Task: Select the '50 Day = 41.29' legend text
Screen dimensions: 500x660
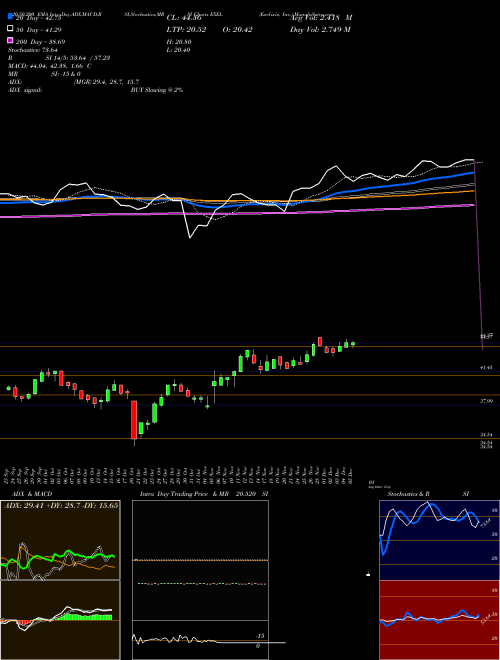Action: [x=39, y=30]
